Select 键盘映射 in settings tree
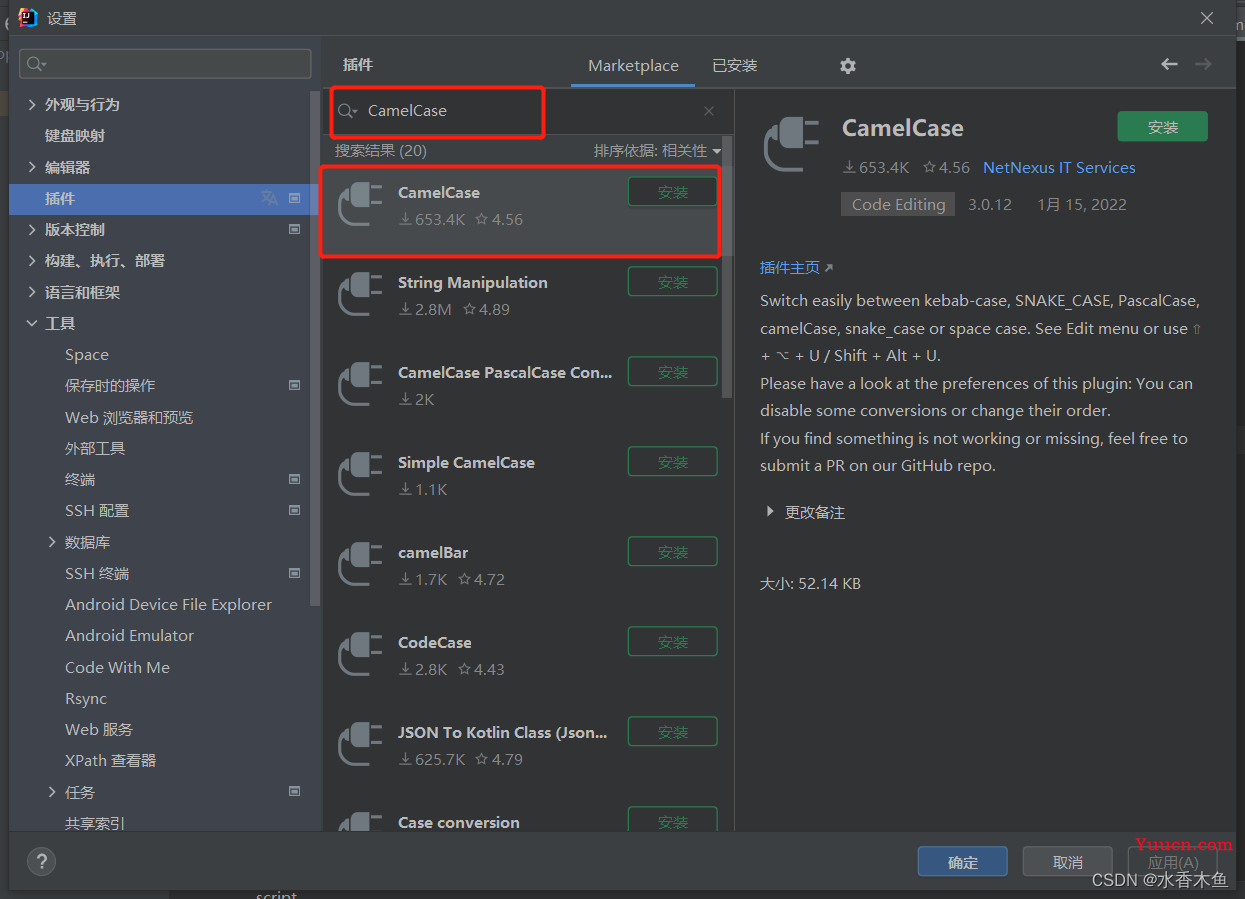This screenshot has height=899, width=1245. click(75, 135)
